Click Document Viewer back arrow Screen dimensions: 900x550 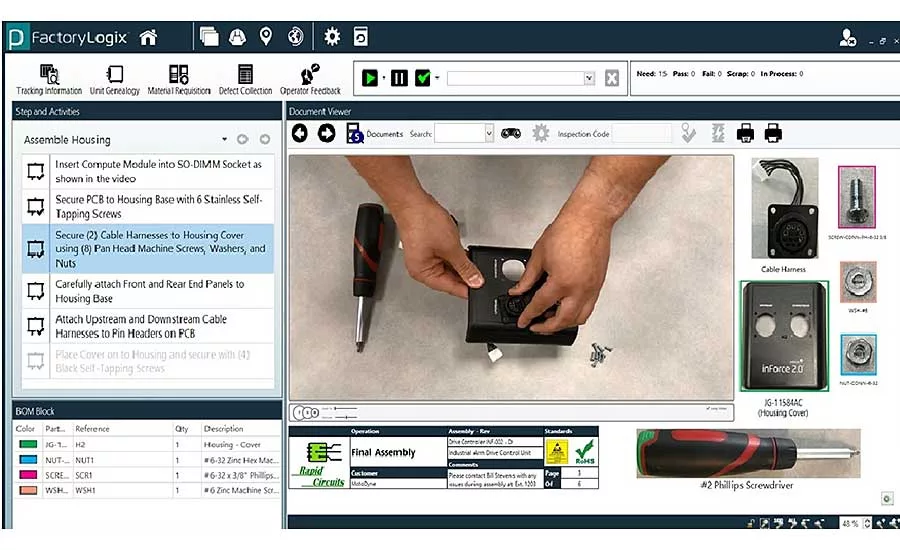click(x=300, y=134)
